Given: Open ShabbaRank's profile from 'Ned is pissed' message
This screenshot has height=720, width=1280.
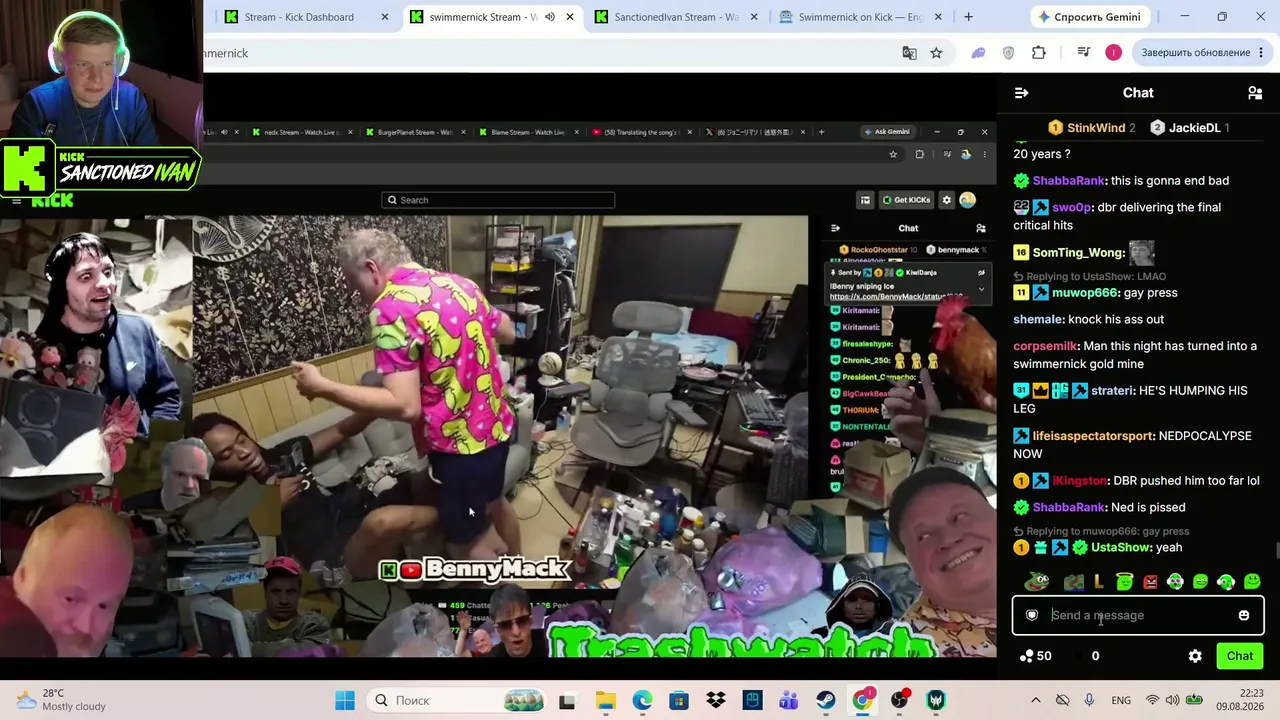Looking at the screenshot, I should (x=1069, y=507).
